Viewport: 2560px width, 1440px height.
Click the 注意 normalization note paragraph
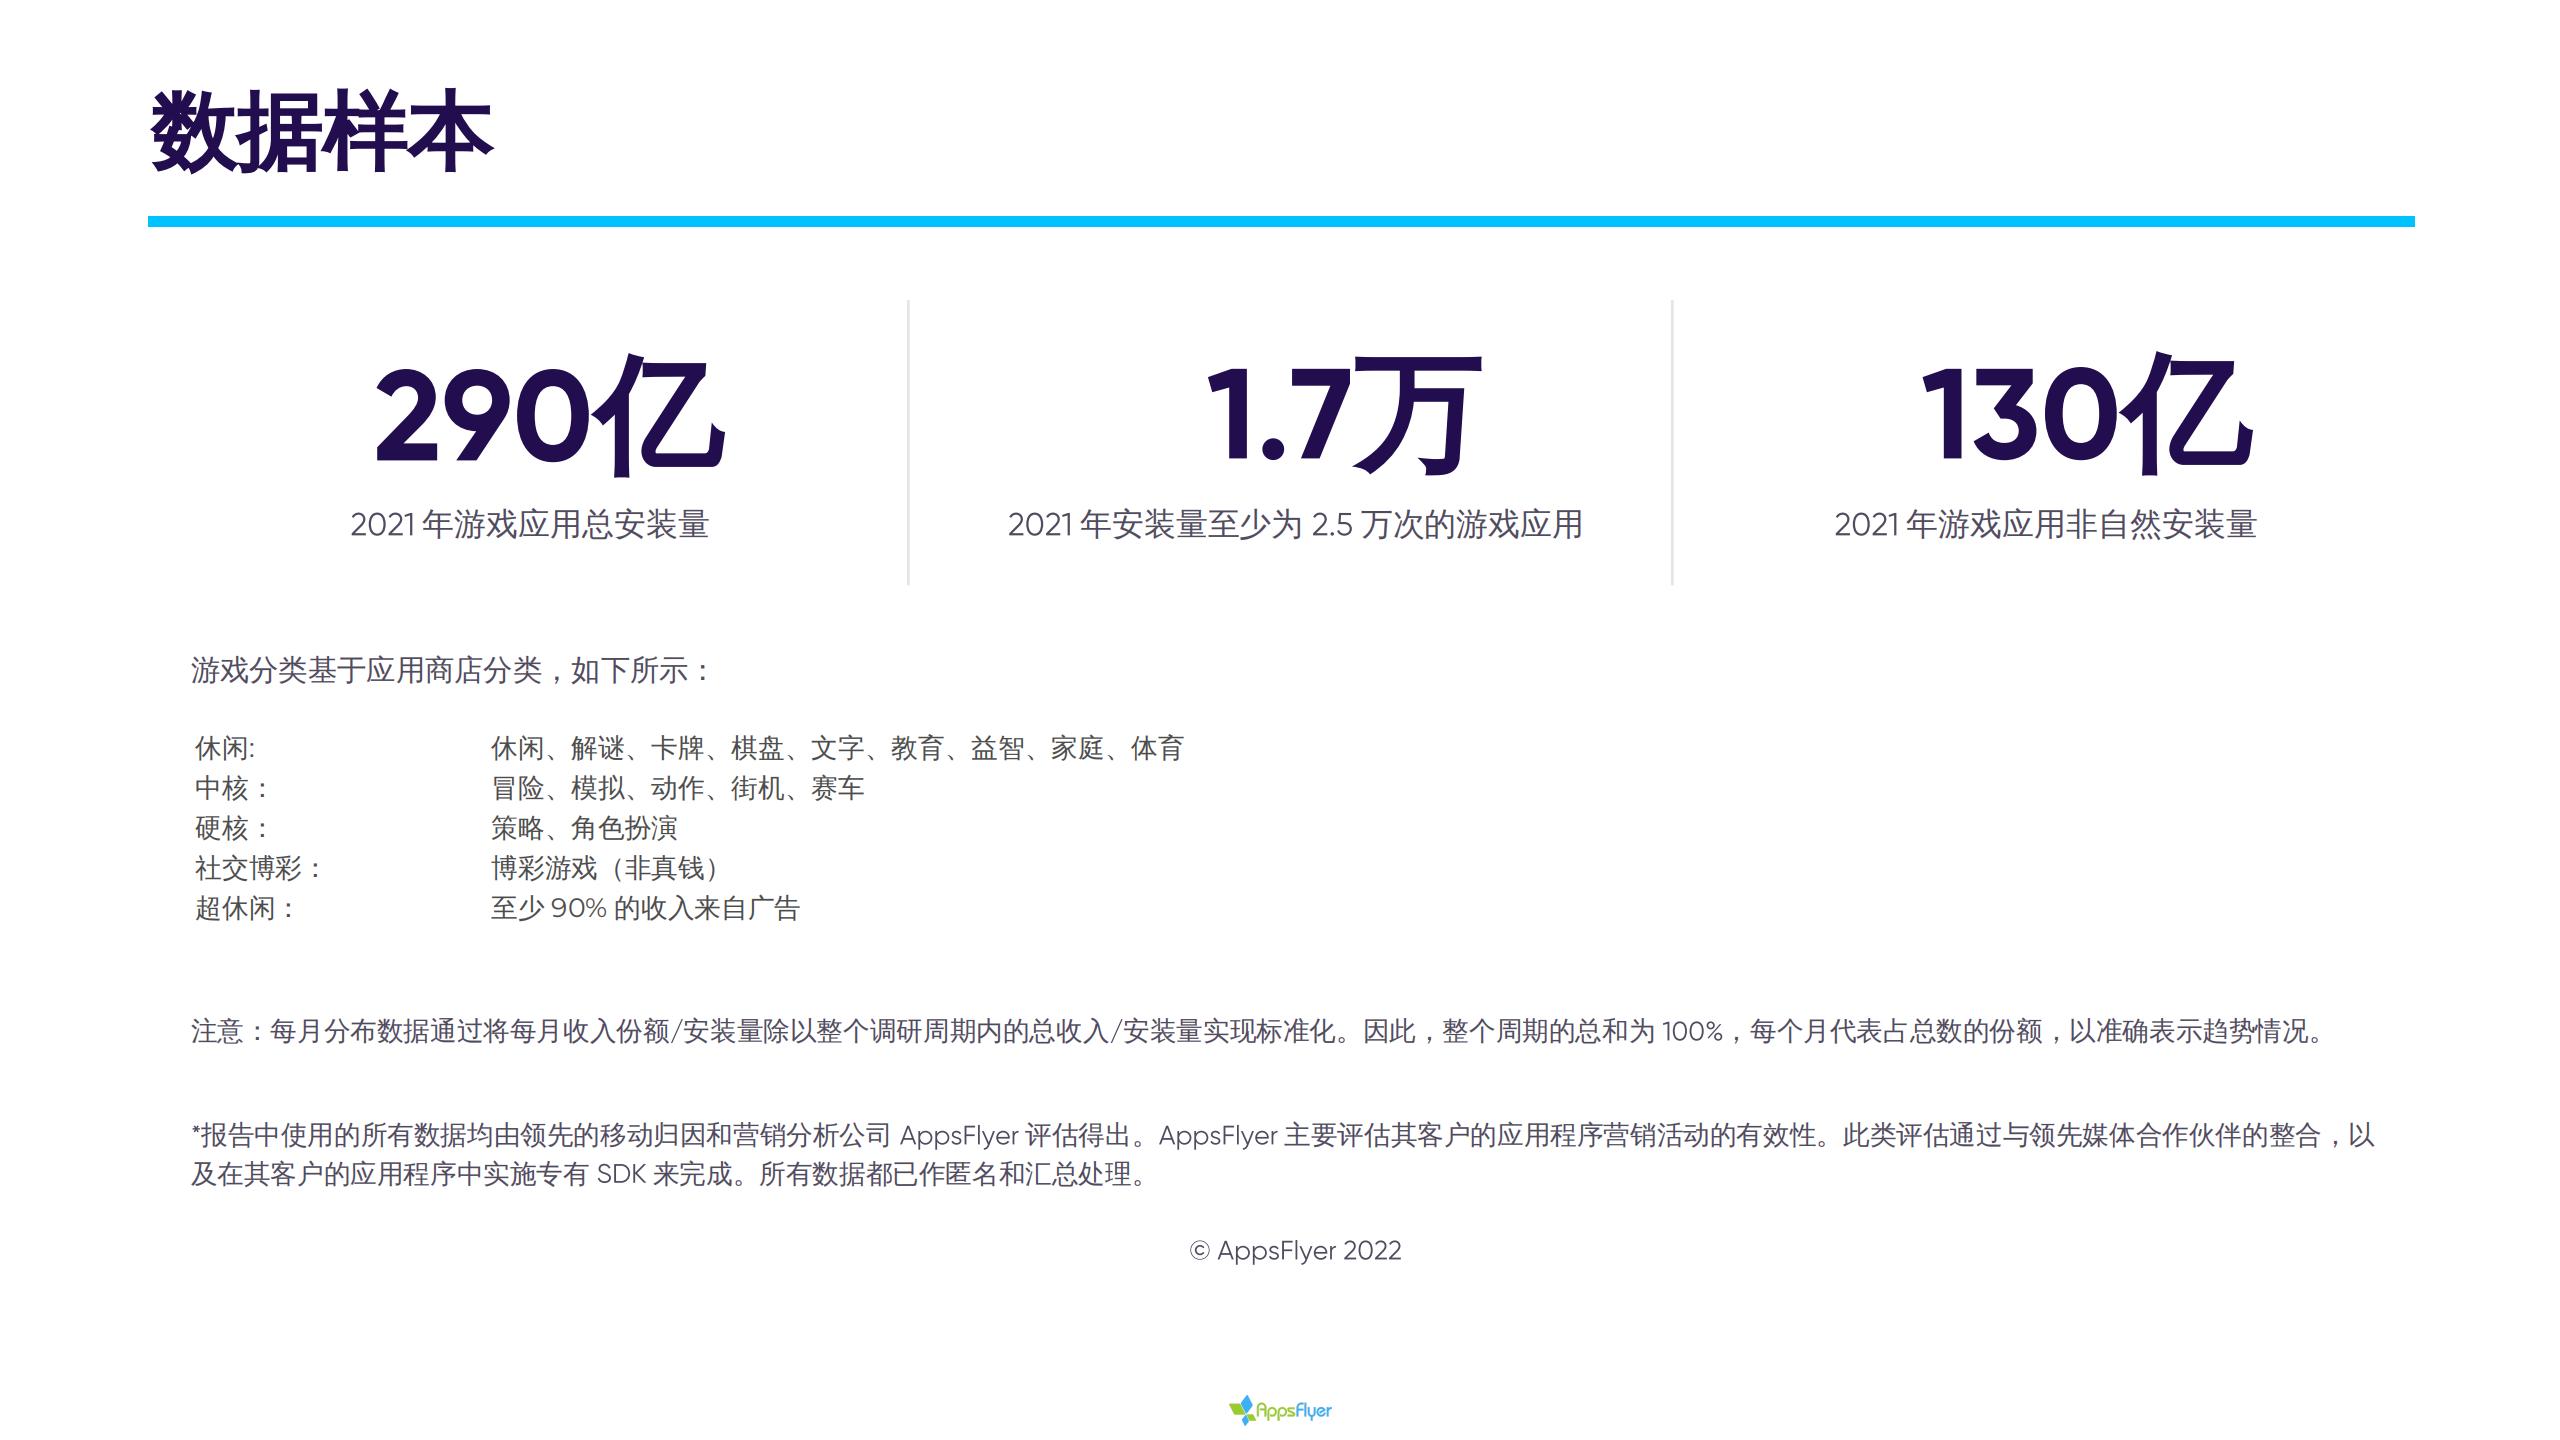1258,1031
